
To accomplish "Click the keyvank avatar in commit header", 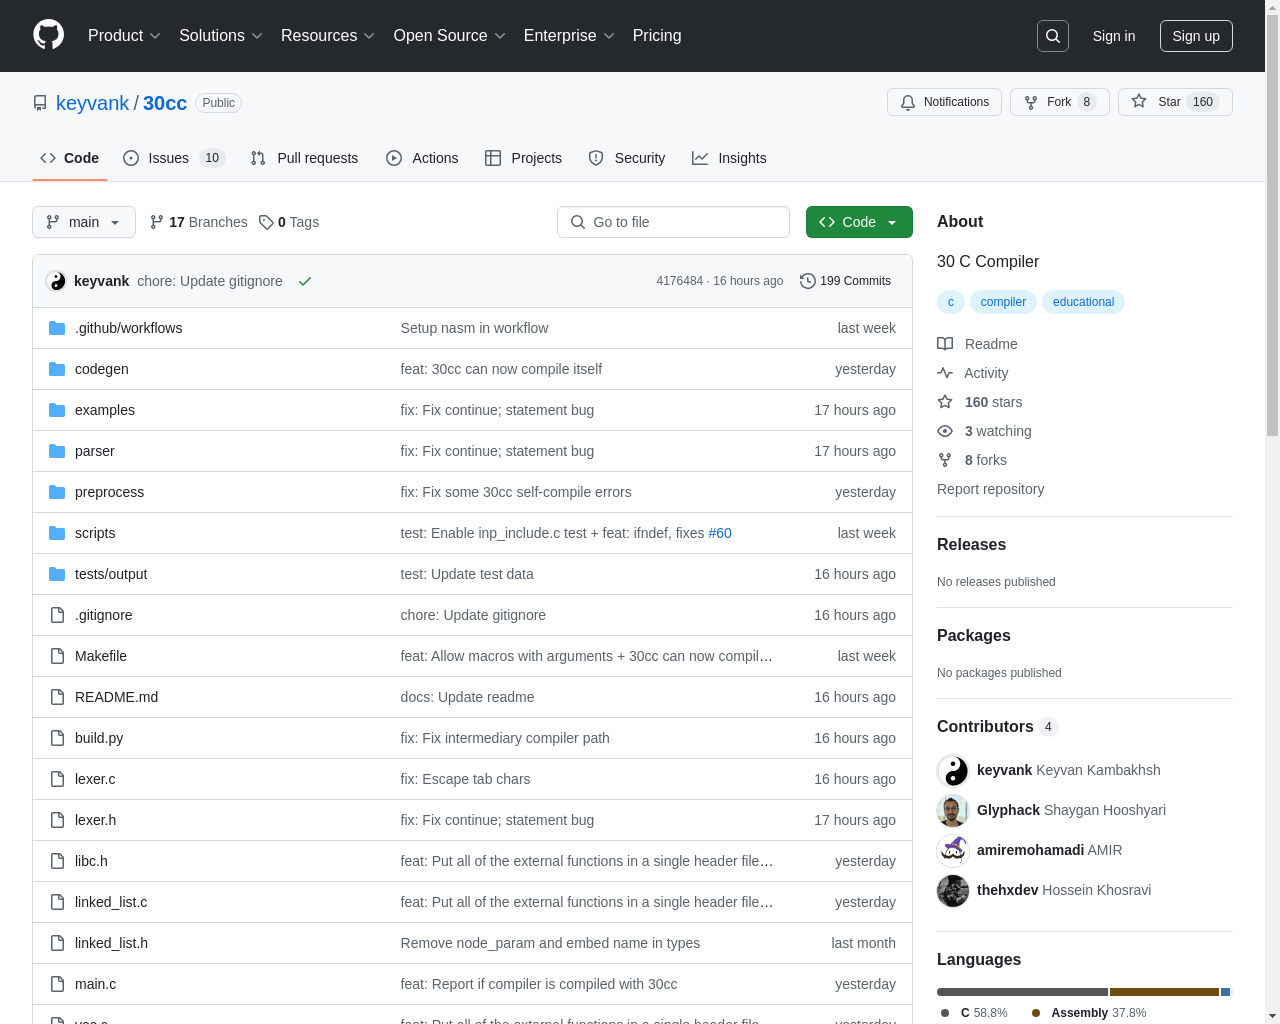I will click(56, 281).
